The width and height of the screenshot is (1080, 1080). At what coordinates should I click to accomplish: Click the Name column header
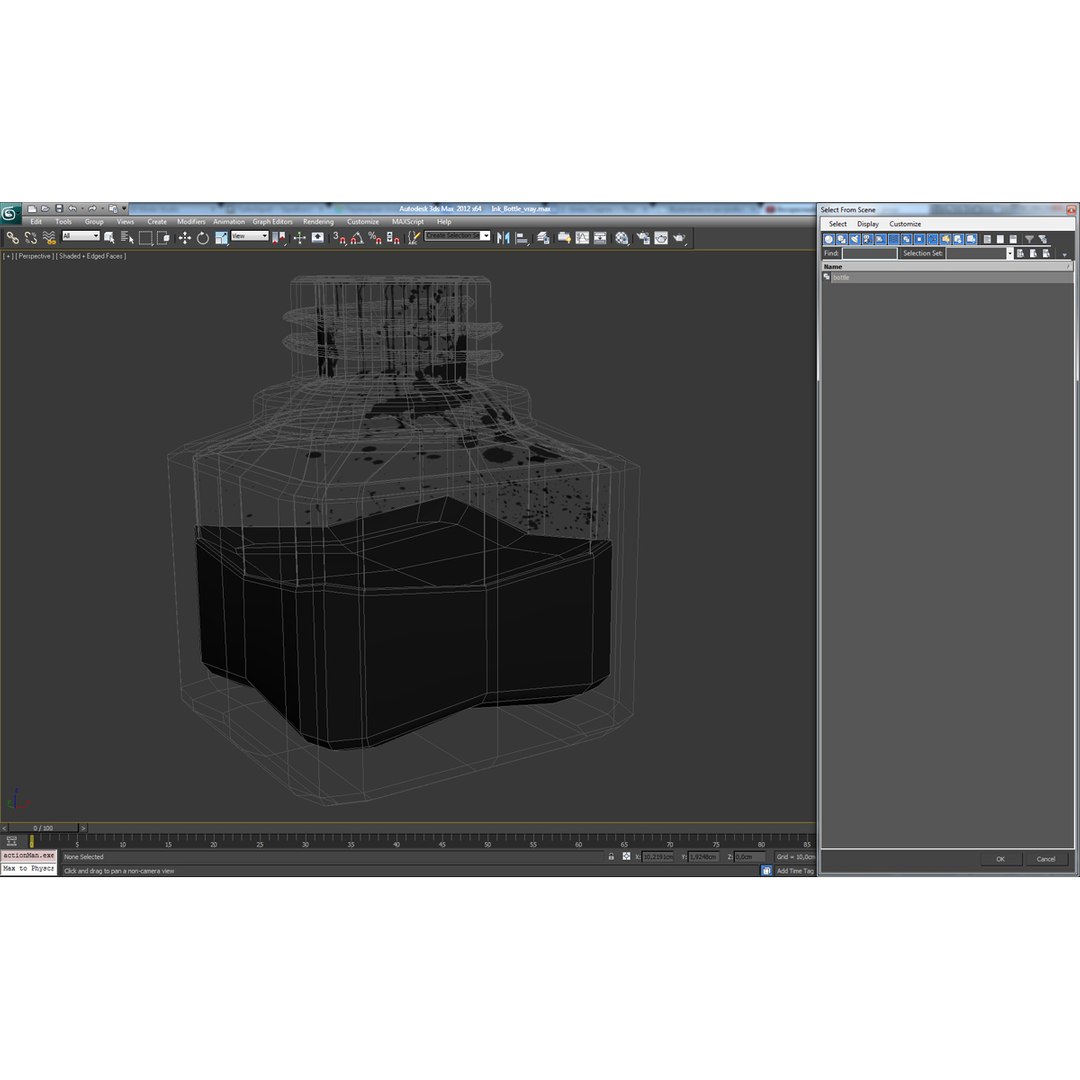click(x=947, y=267)
